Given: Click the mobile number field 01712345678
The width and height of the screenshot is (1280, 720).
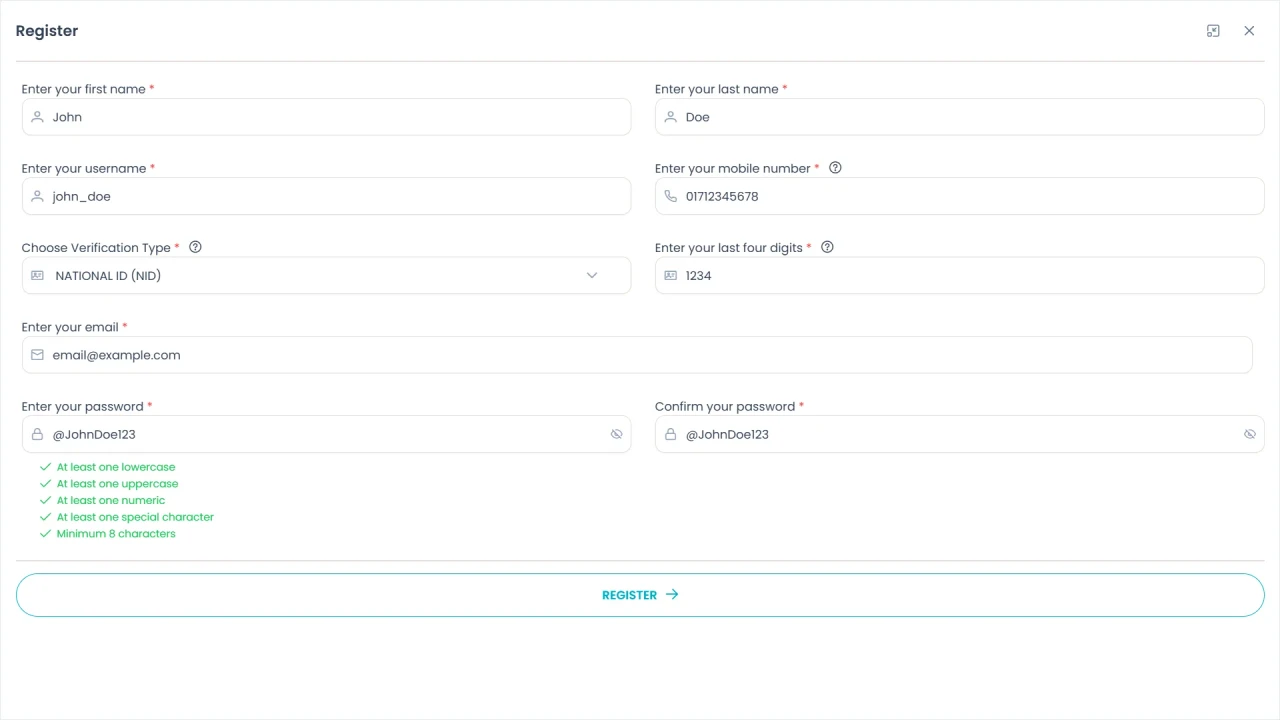Looking at the screenshot, I should 960,196.
